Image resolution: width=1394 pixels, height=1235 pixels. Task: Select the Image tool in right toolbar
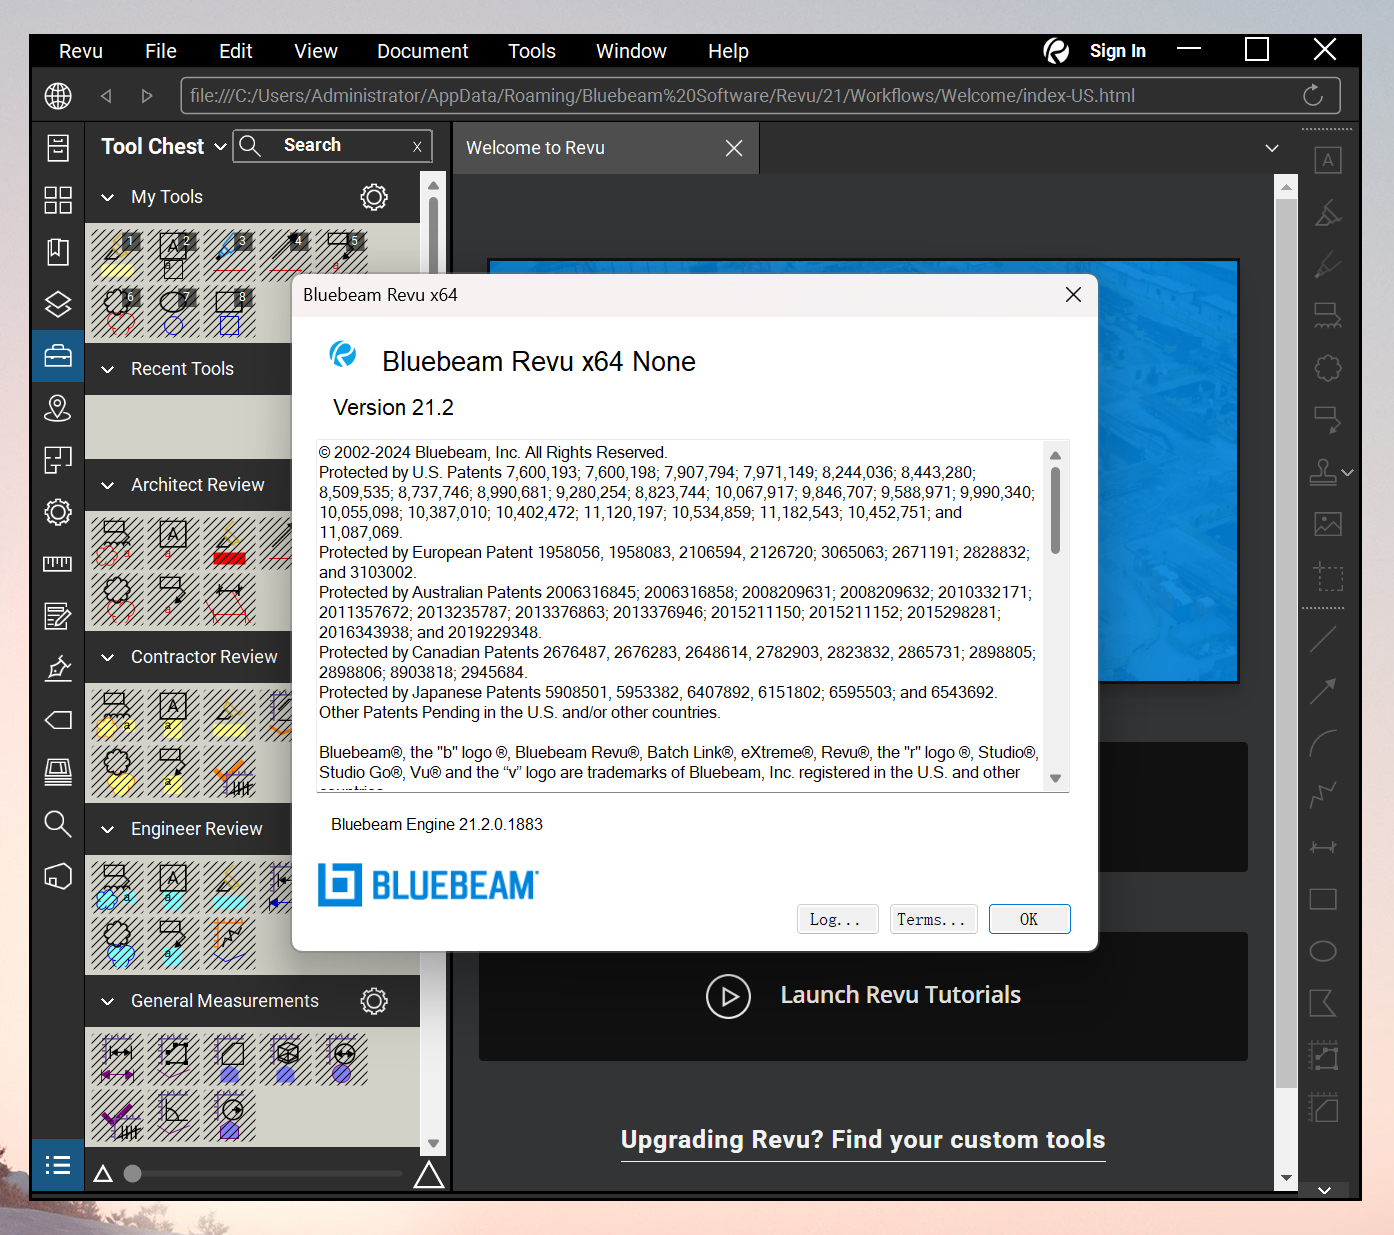(1328, 524)
